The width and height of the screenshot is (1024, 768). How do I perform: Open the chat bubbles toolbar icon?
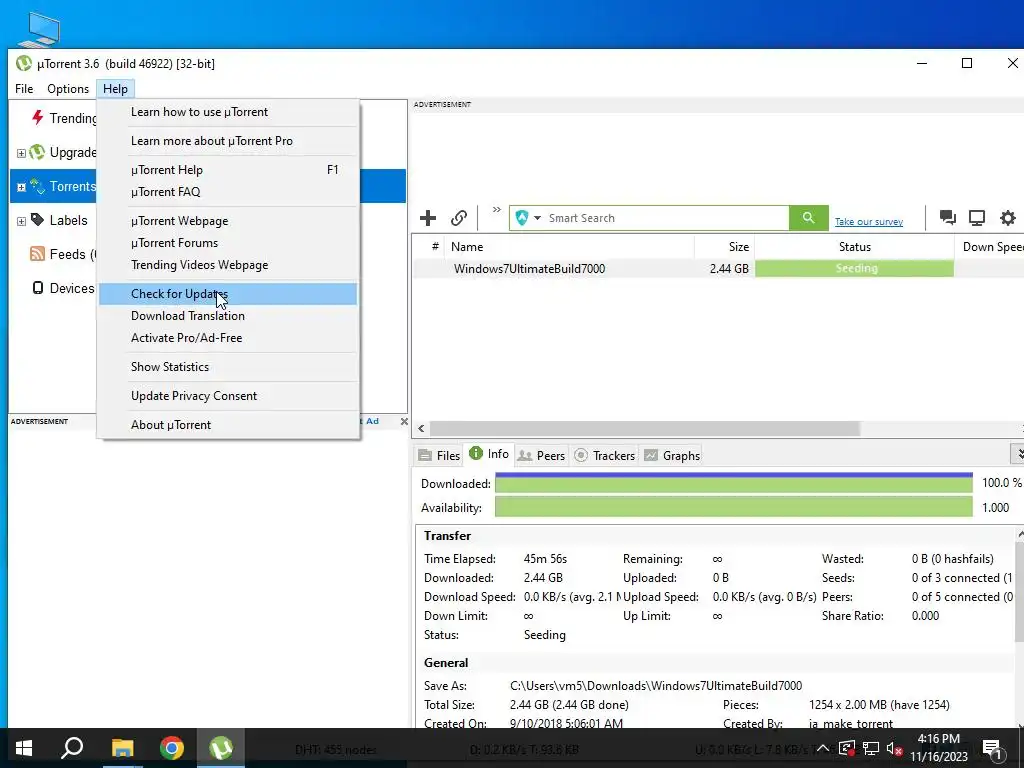pos(948,217)
